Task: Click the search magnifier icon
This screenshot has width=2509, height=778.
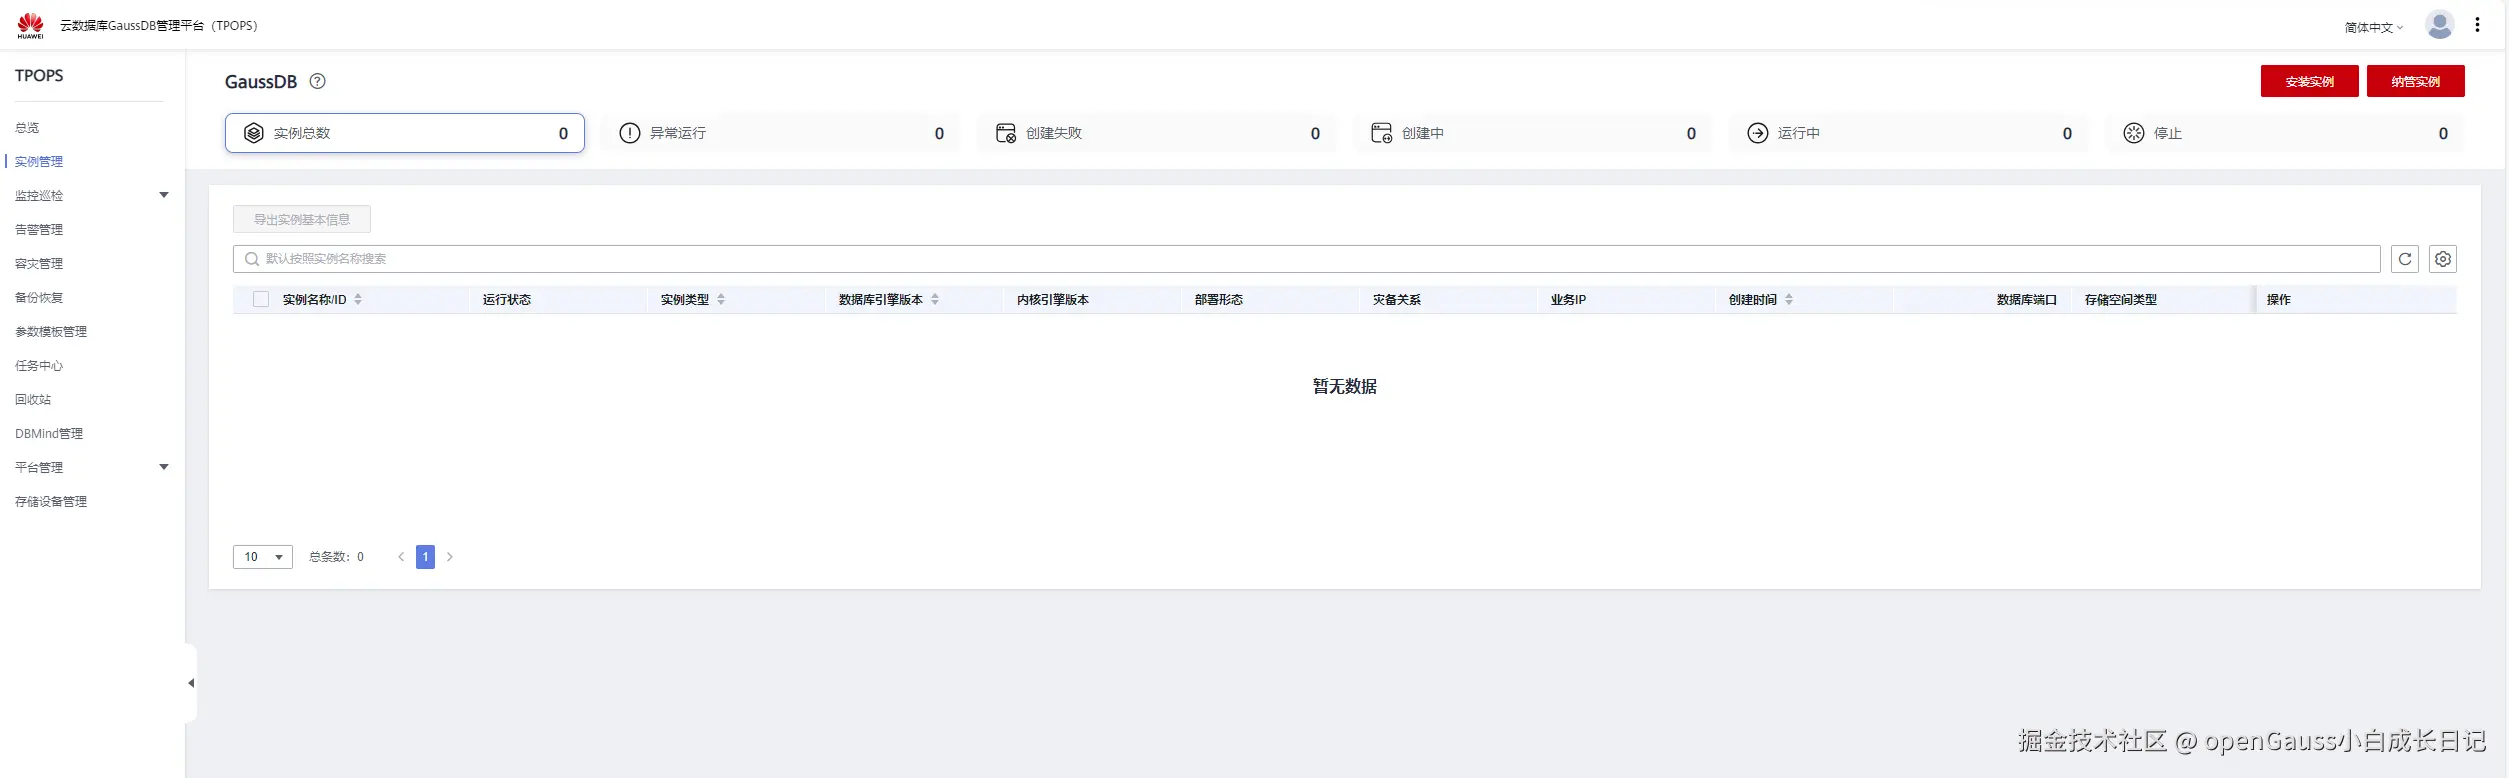Action: click(x=252, y=259)
